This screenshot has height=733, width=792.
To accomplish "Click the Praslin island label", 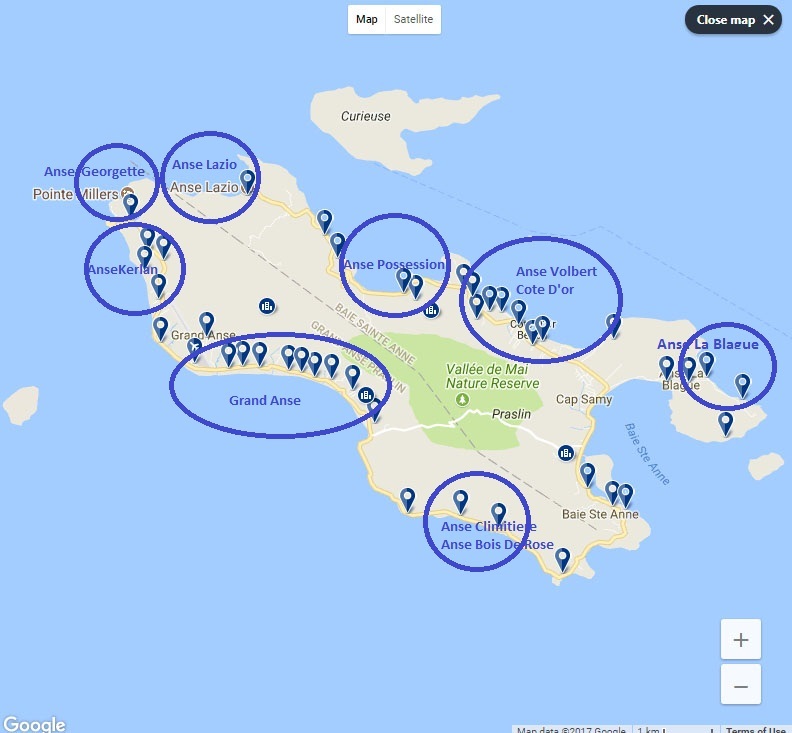I will coord(509,413).
